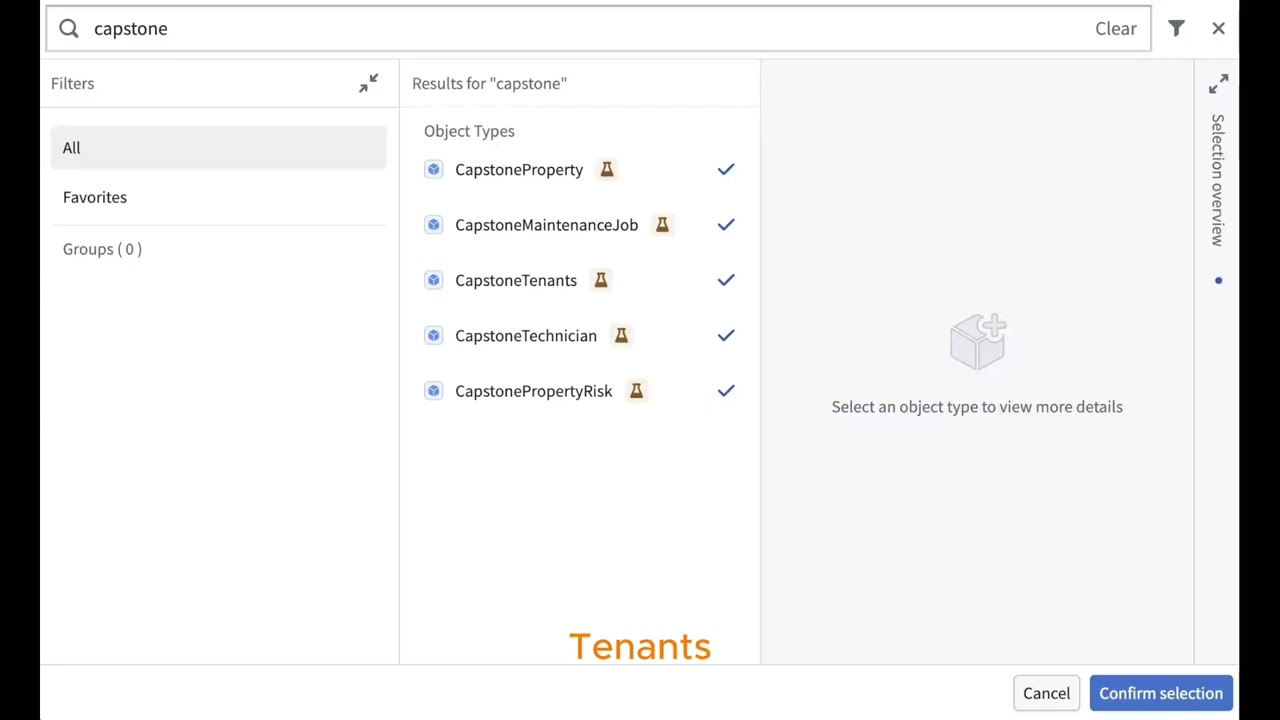Click the CapstonePropertyRisk cube icon

[x=433, y=391]
